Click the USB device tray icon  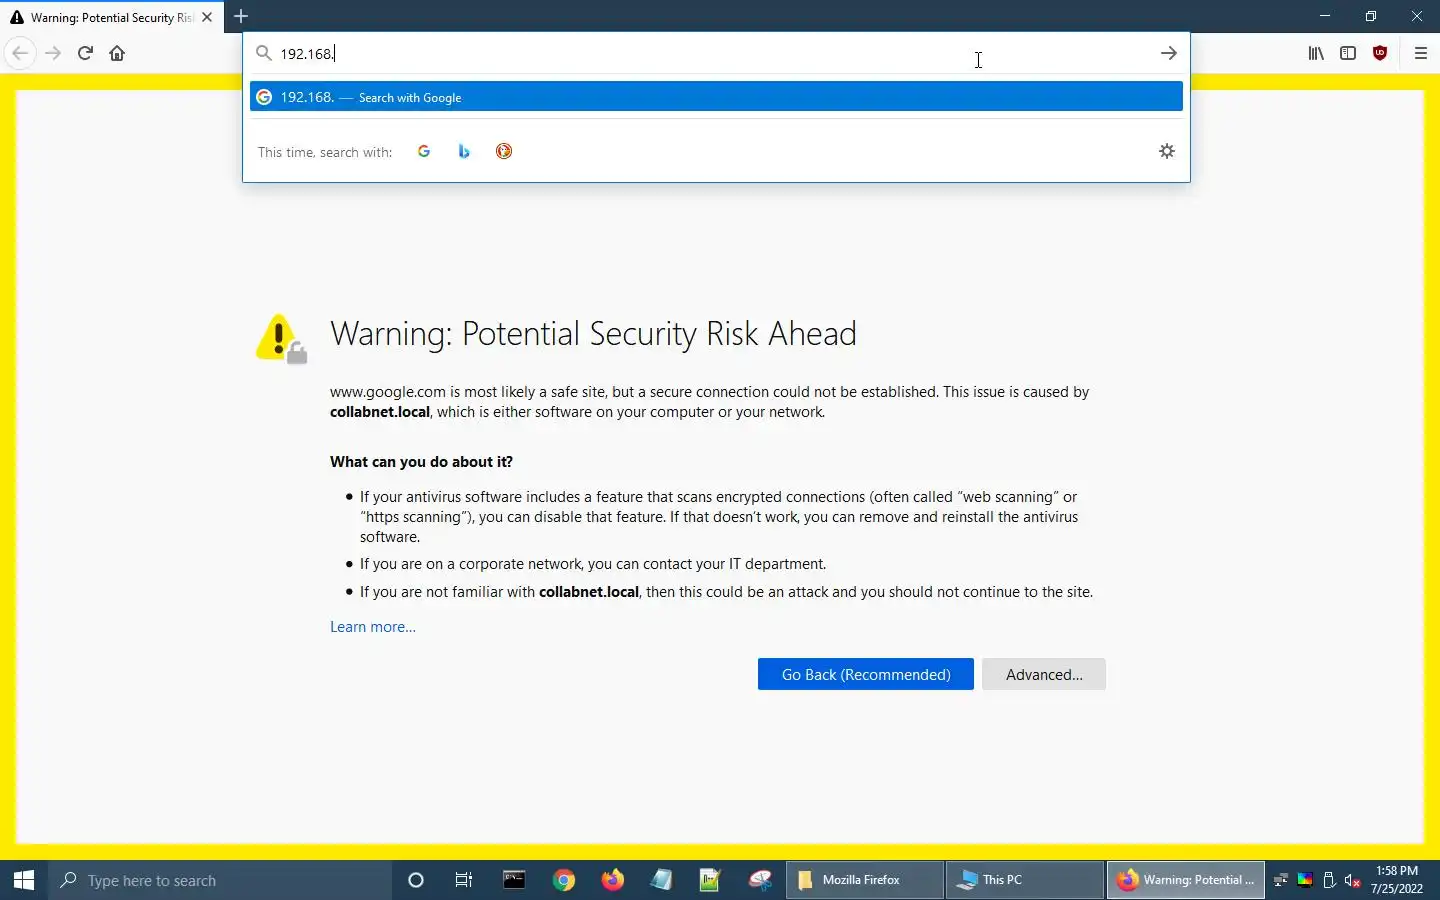click(1330, 880)
